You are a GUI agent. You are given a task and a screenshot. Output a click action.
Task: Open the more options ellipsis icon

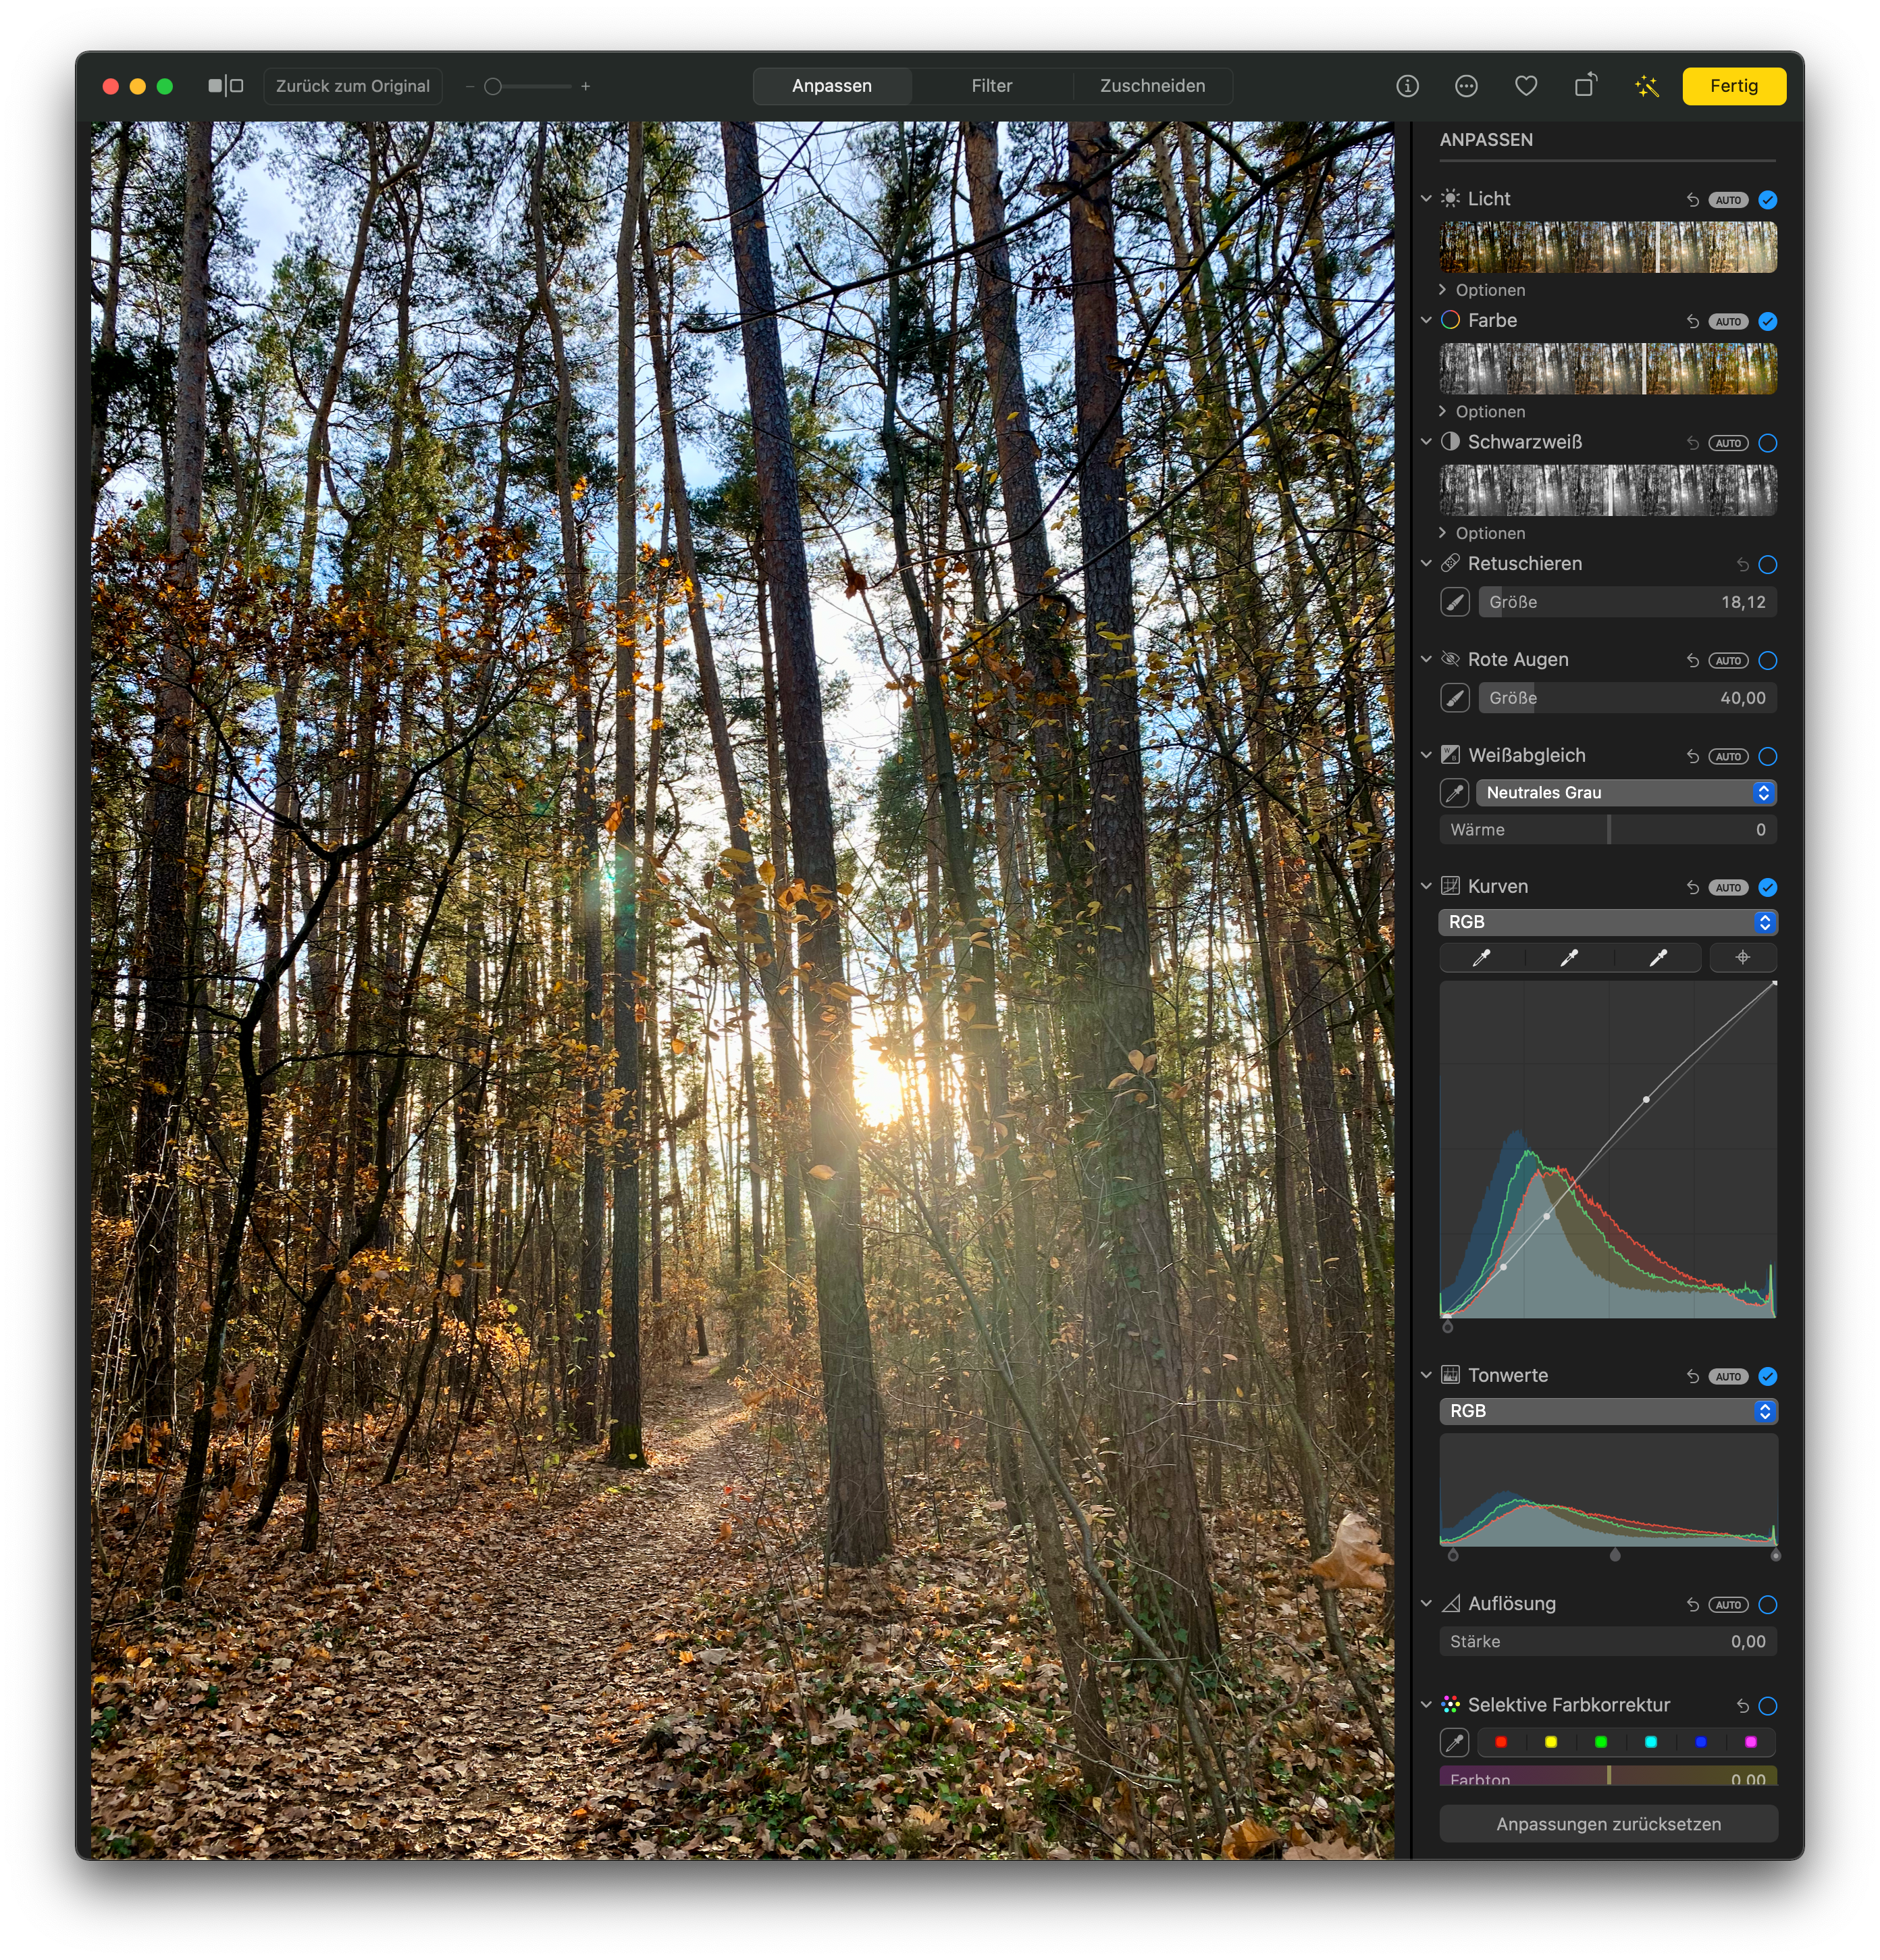(1466, 86)
